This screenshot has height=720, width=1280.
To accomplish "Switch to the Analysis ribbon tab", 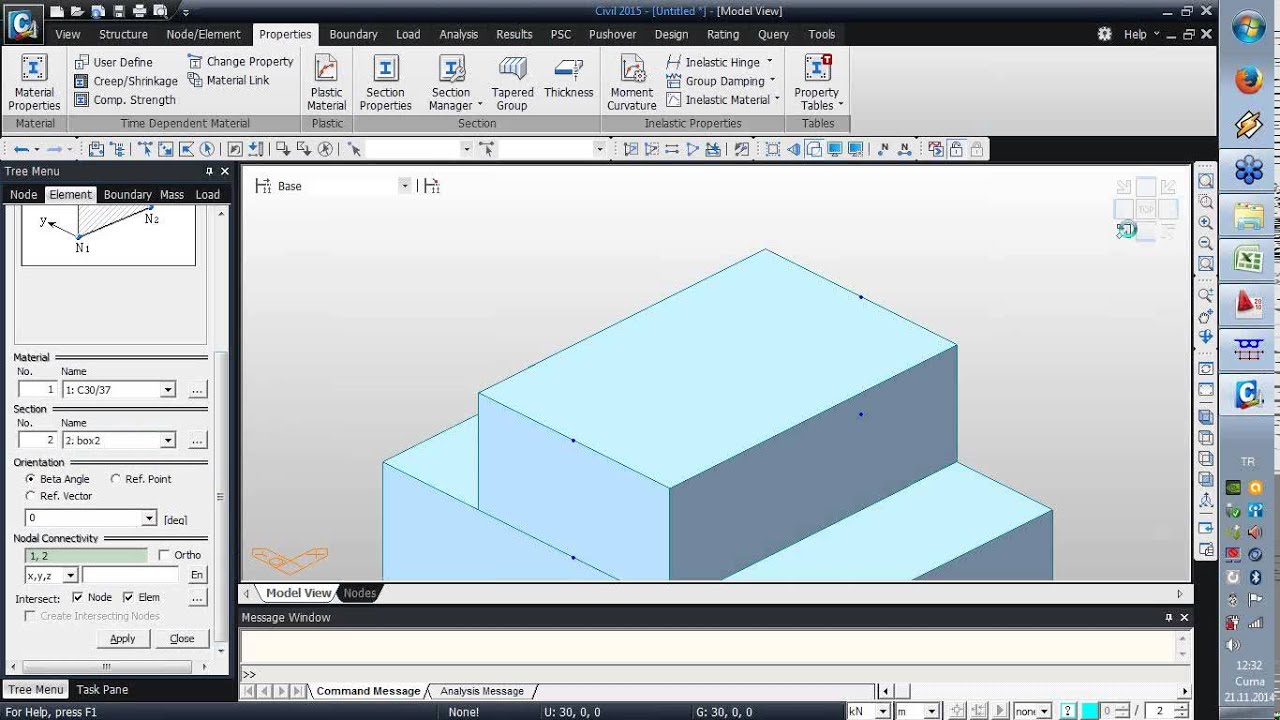I will coord(458,34).
